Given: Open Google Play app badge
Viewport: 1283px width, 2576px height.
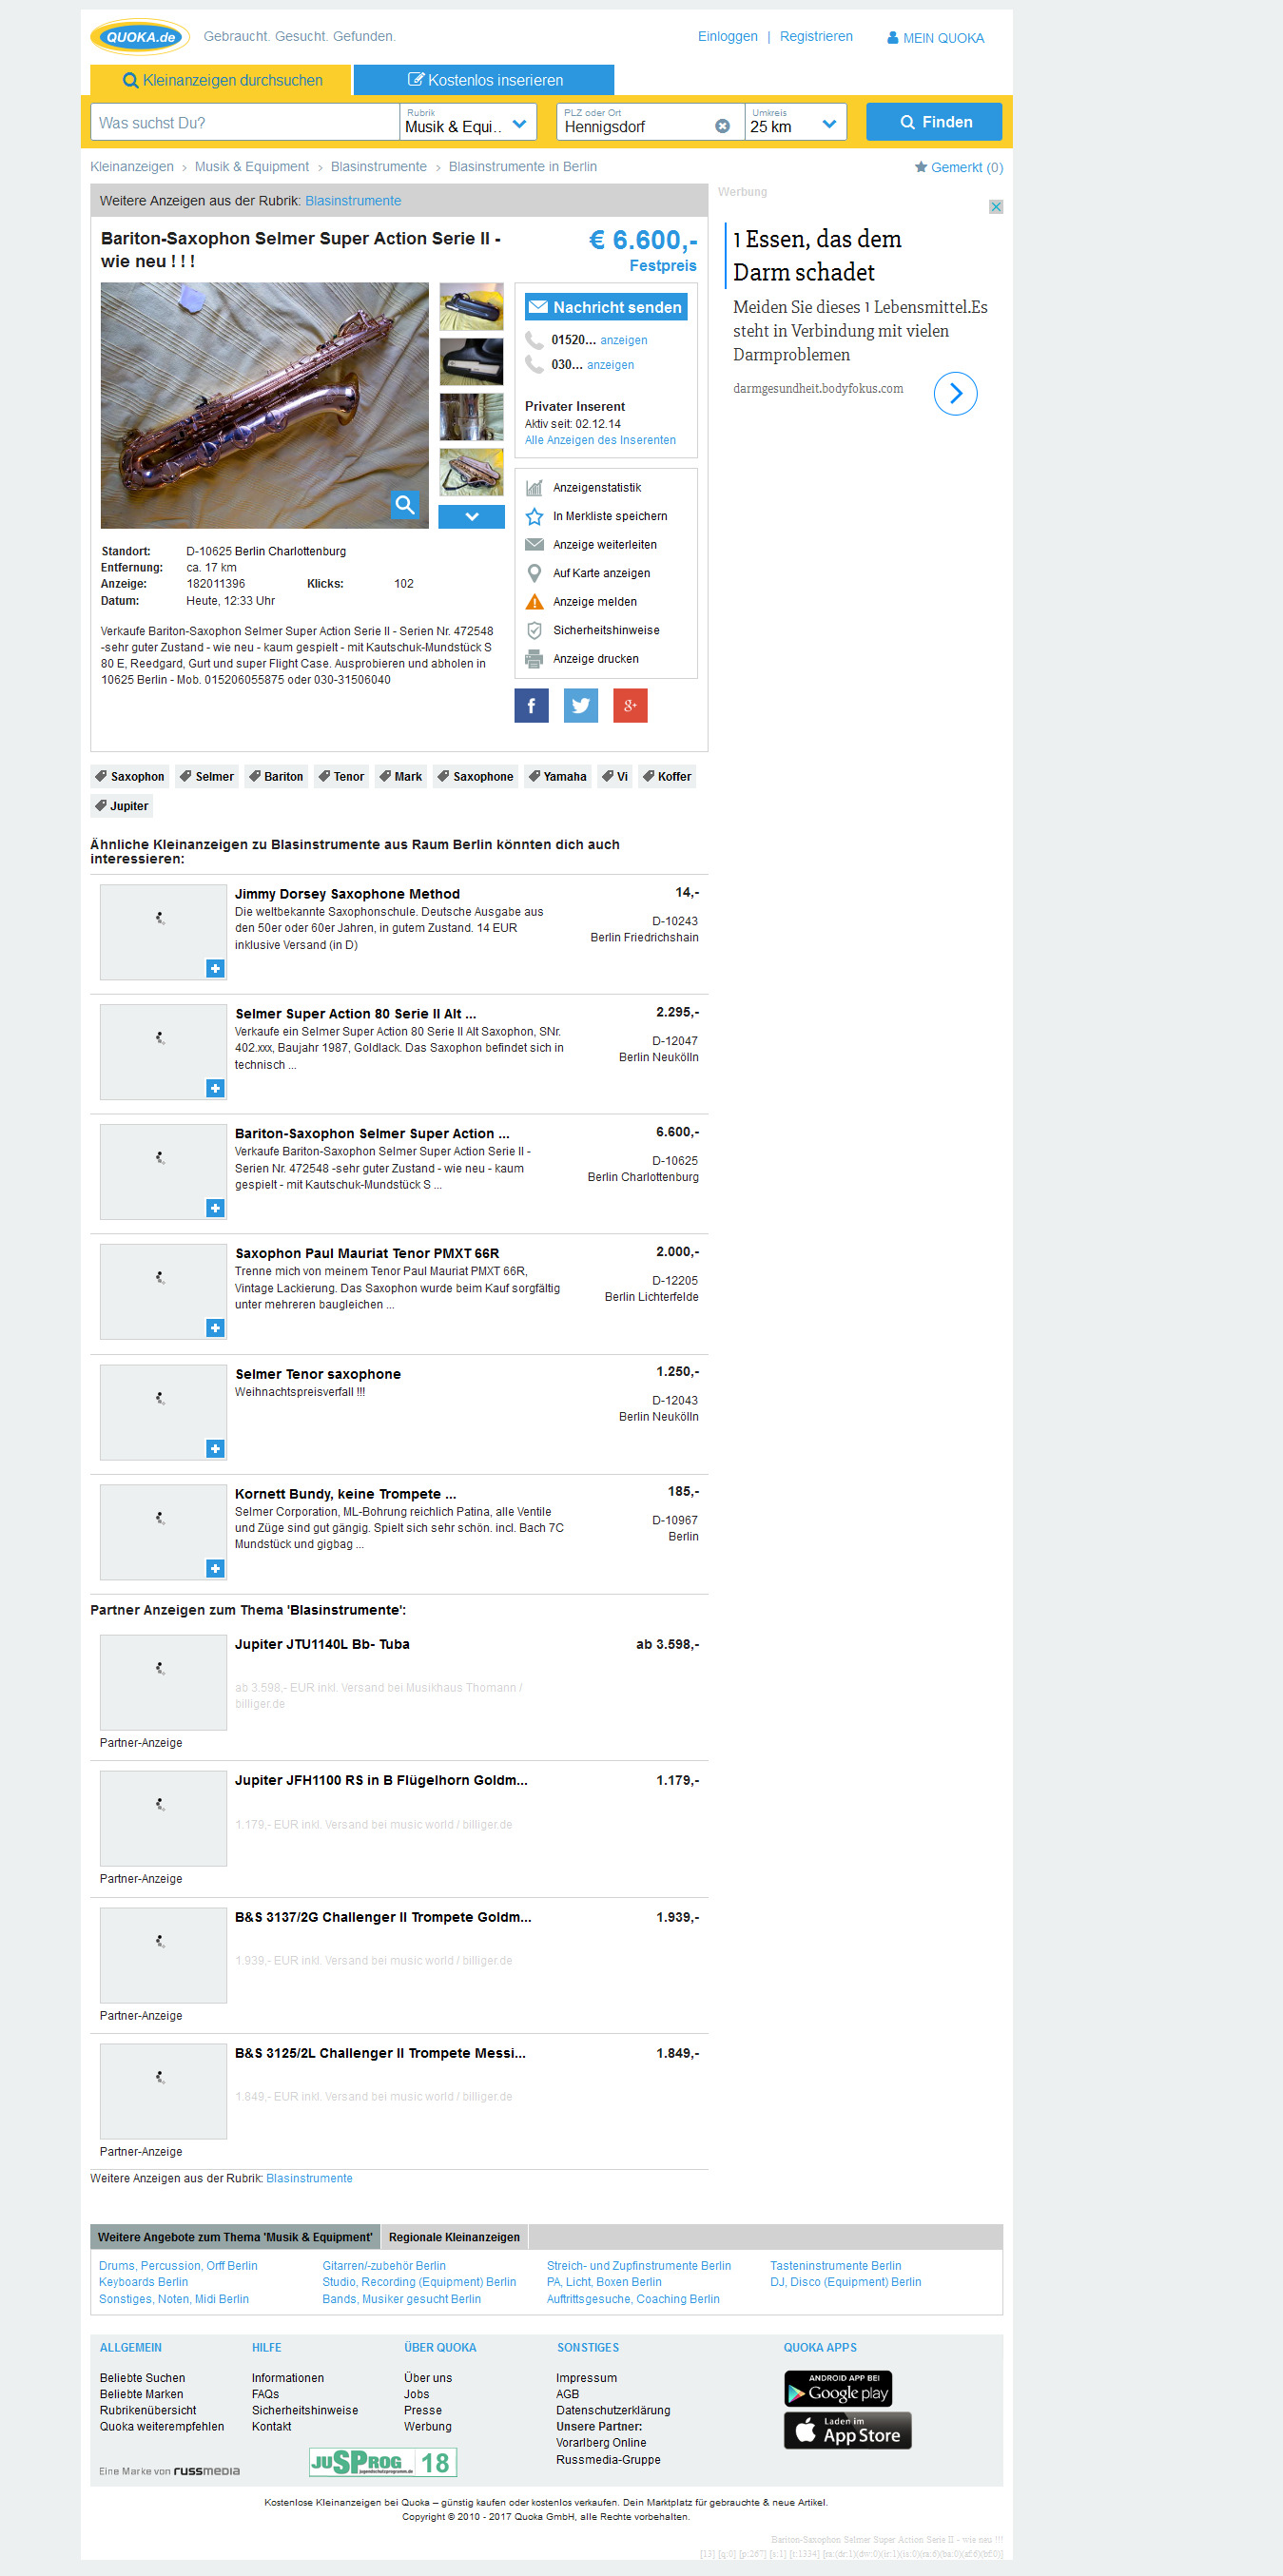Looking at the screenshot, I should click(838, 2389).
